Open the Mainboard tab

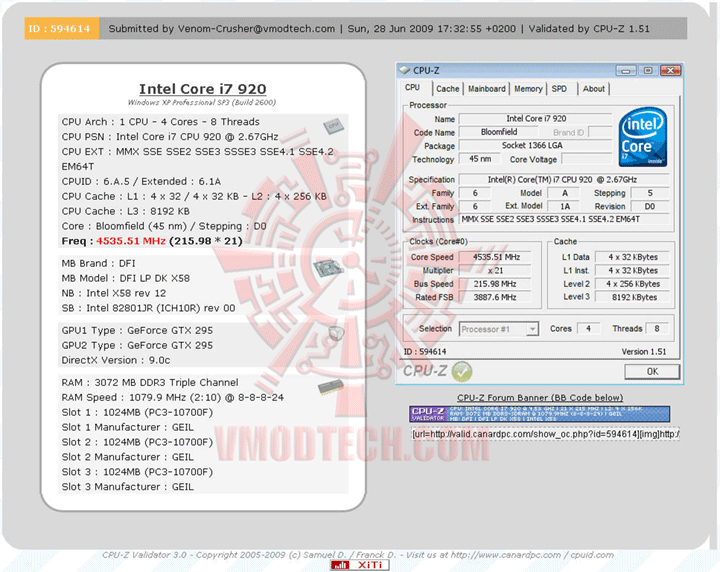pos(487,89)
